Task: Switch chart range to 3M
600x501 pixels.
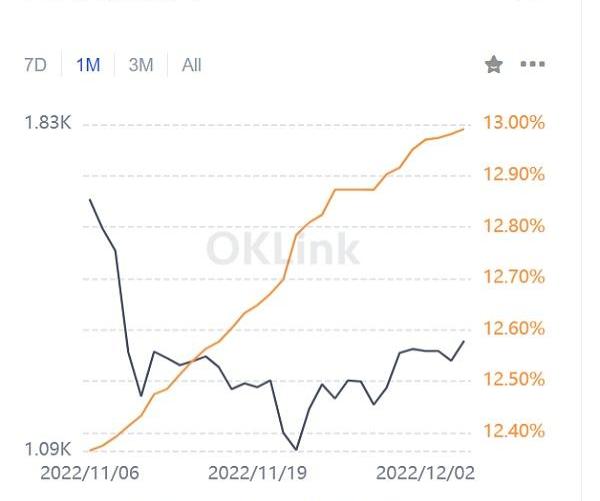Action: [141, 65]
